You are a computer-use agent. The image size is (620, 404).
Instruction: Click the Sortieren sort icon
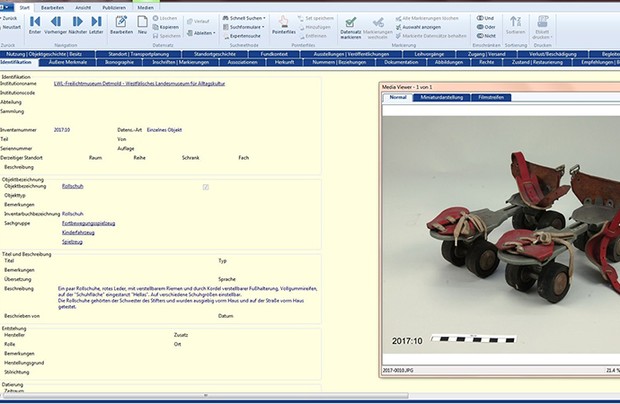tap(515, 25)
